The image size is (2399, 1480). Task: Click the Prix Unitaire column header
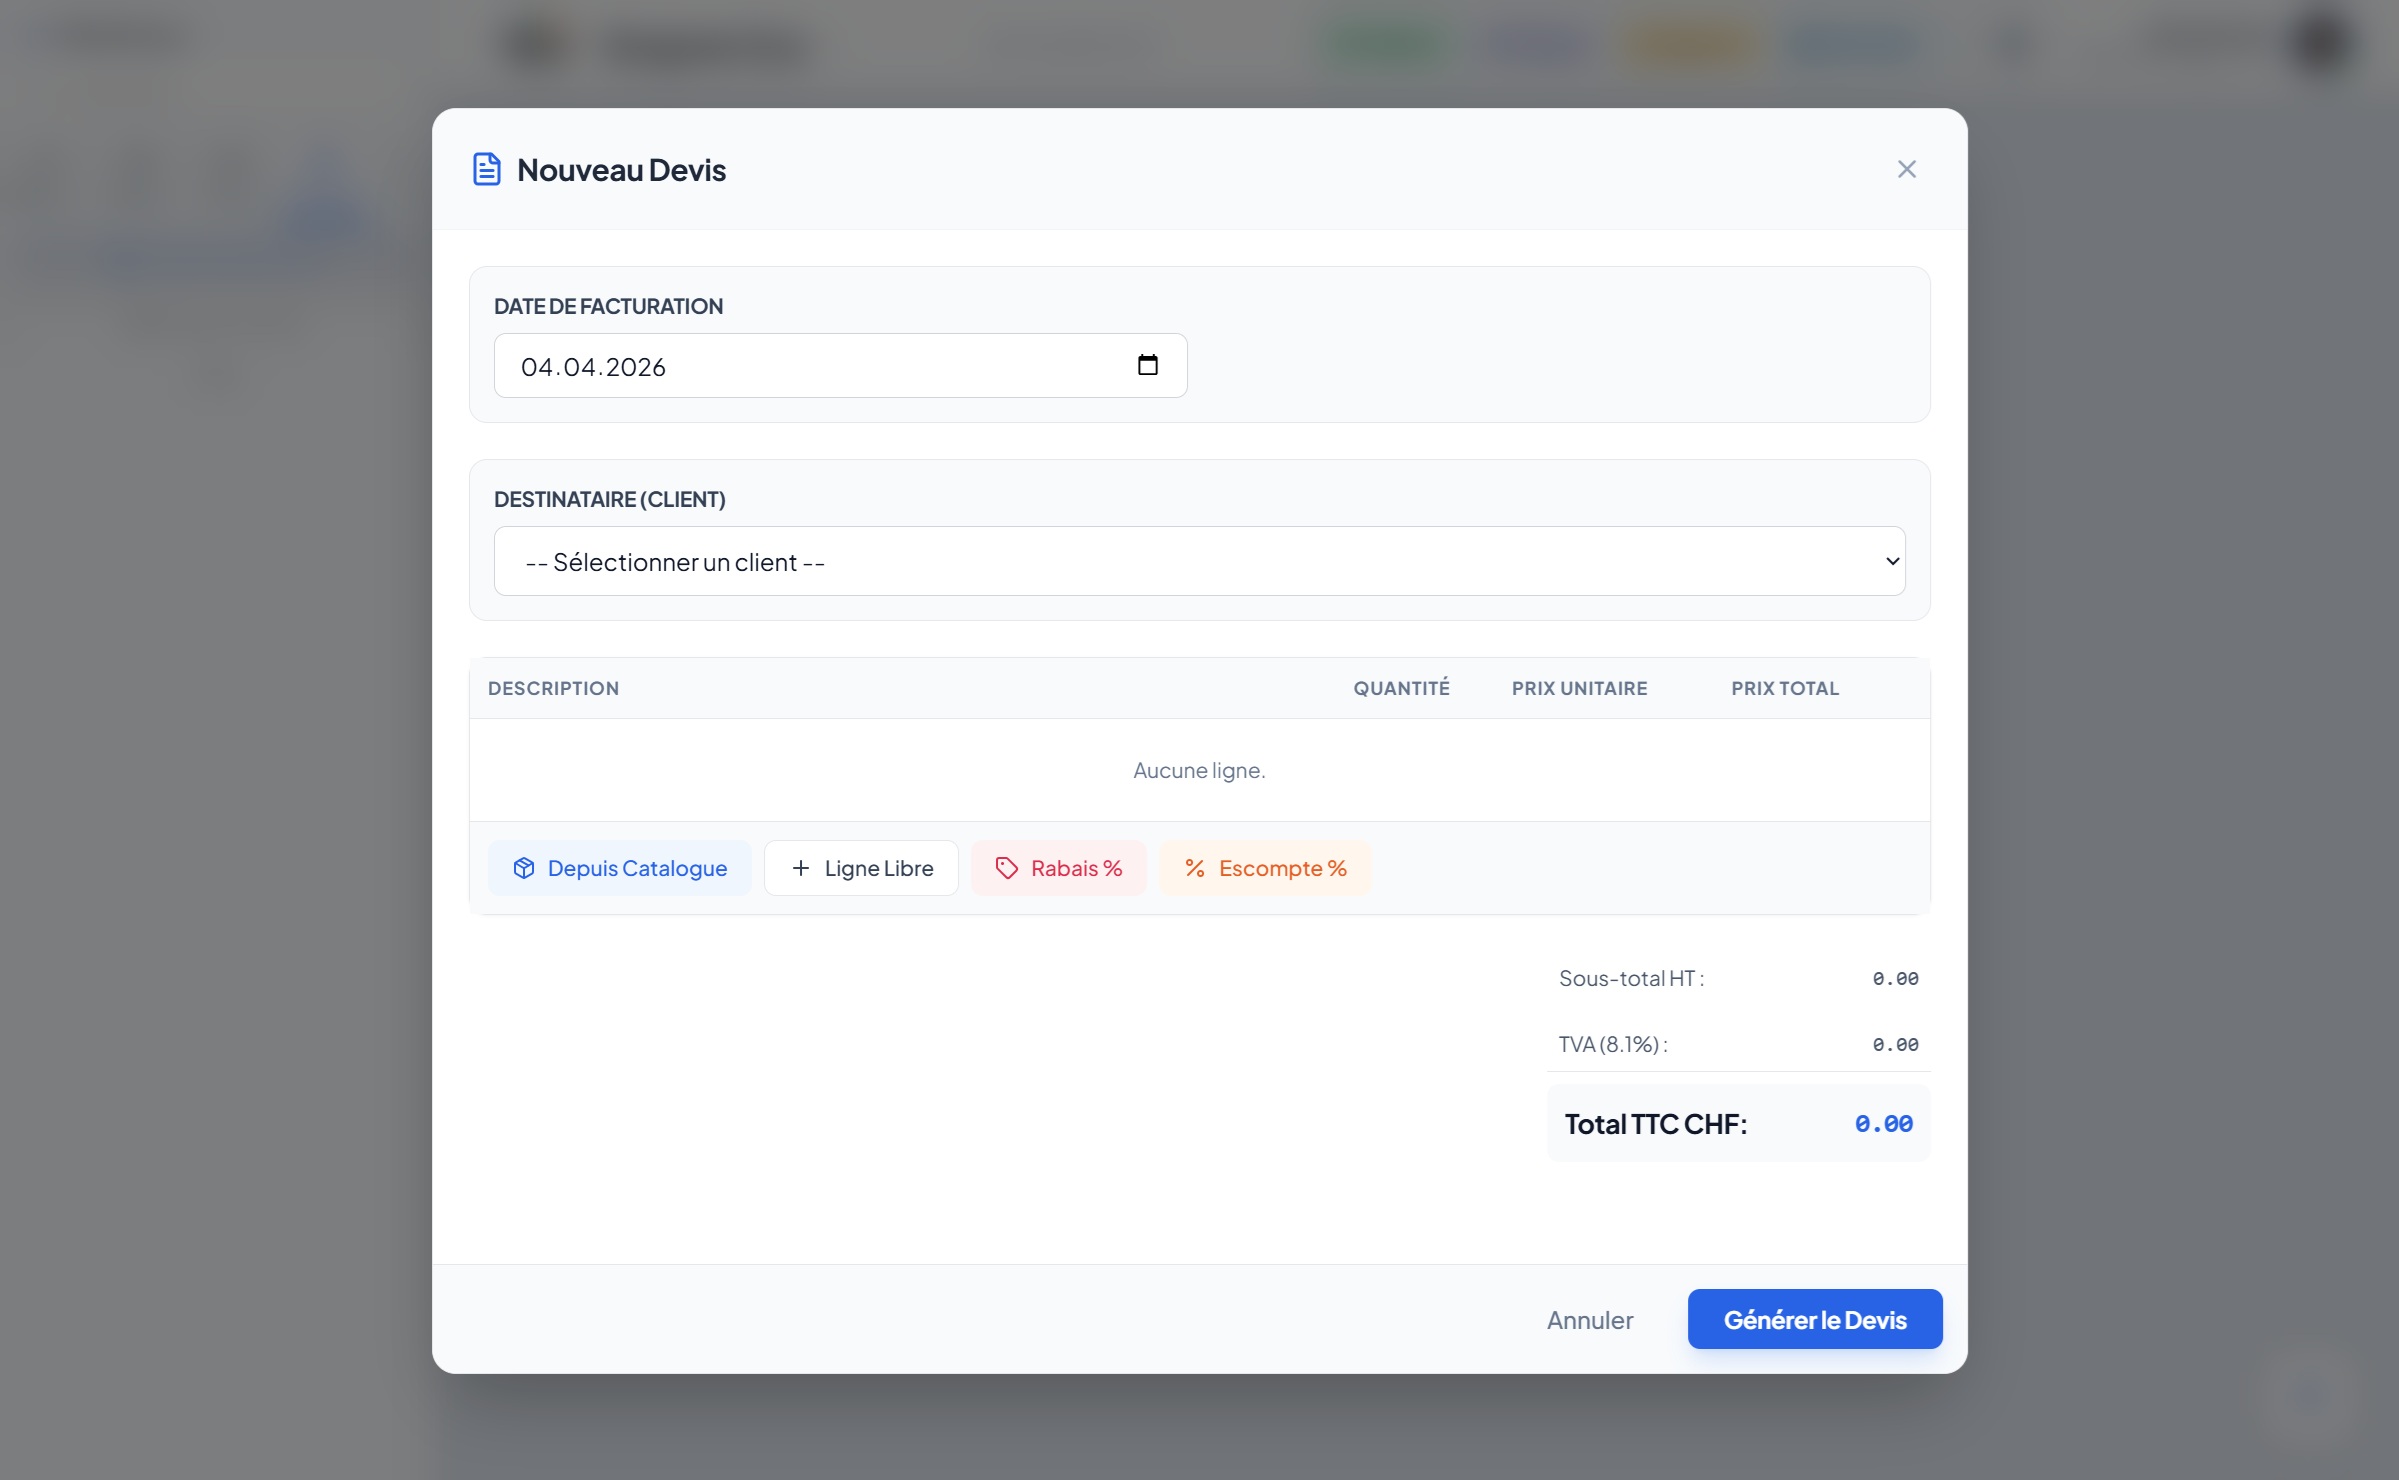pyautogui.click(x=1578, y=688)
